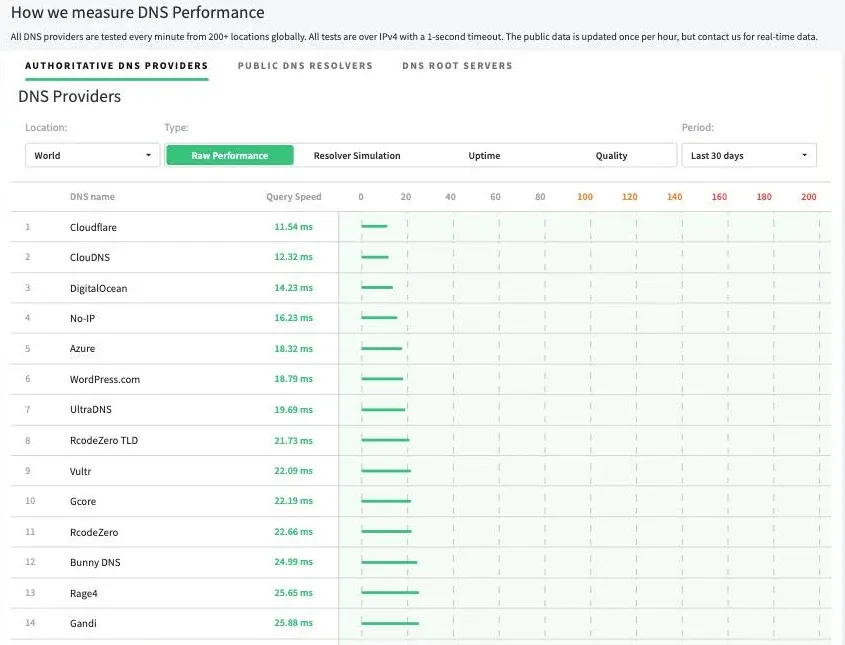Viewport: 845px width, 645px height.
Task: Click the Cloudflare provider name
Action: [93, 227]
